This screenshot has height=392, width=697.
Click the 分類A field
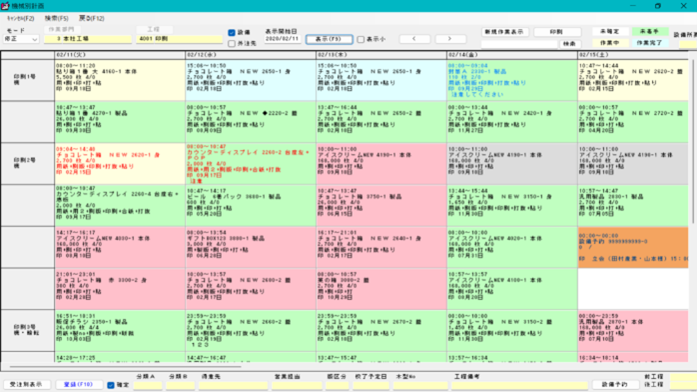pyautogui.click(x=148, y=385)
